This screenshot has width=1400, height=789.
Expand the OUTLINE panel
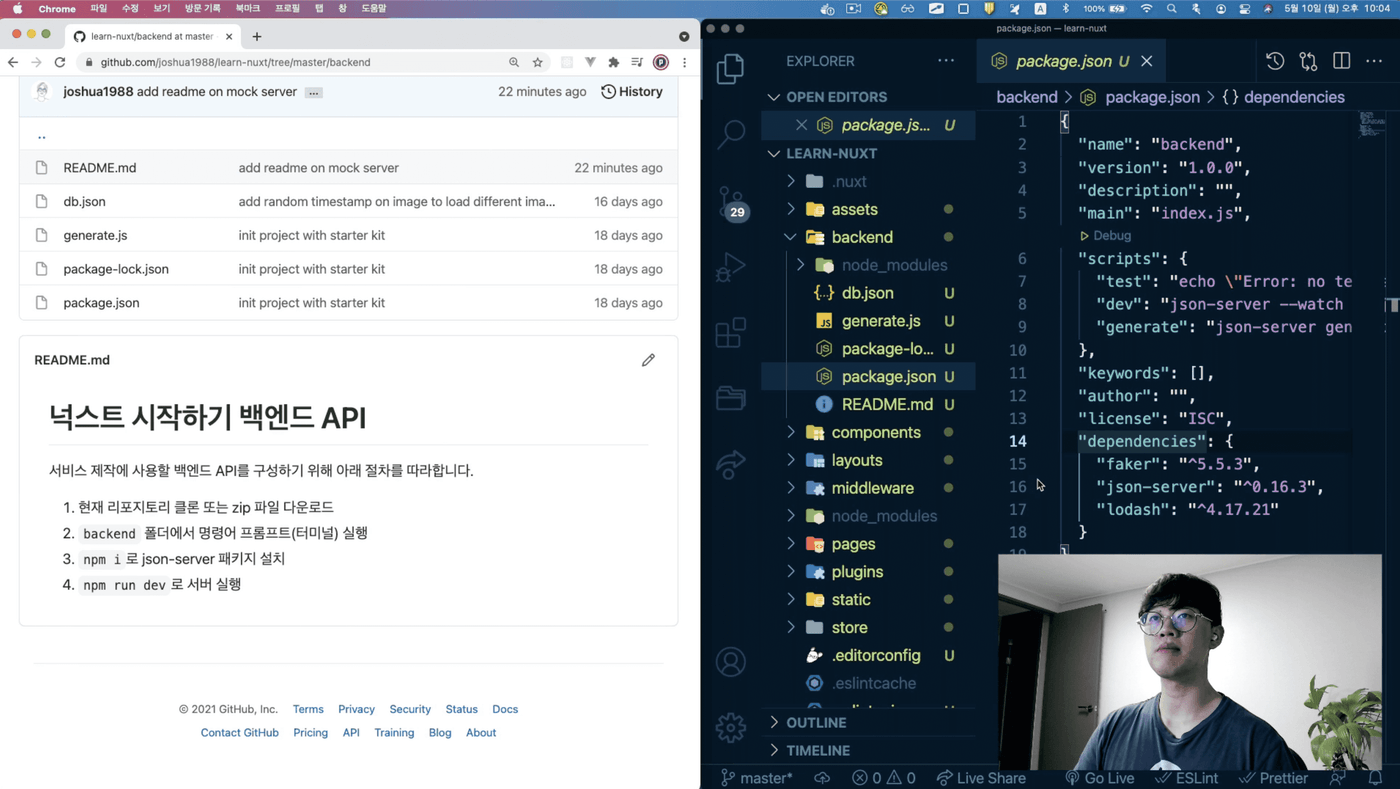774,722
